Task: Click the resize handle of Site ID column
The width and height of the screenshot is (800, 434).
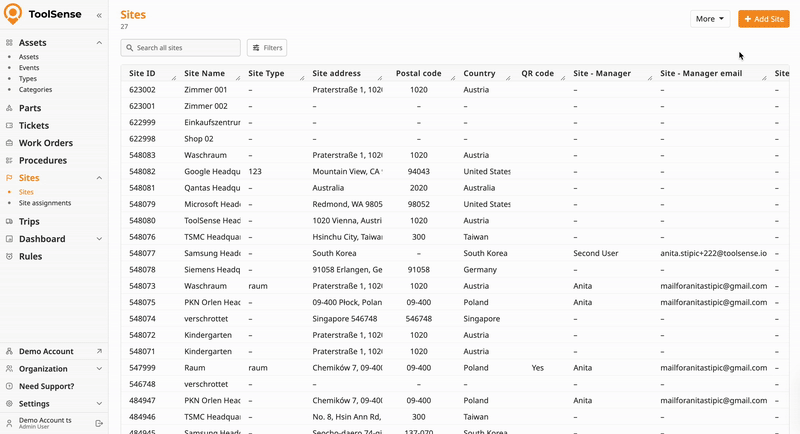Action: 174,78
